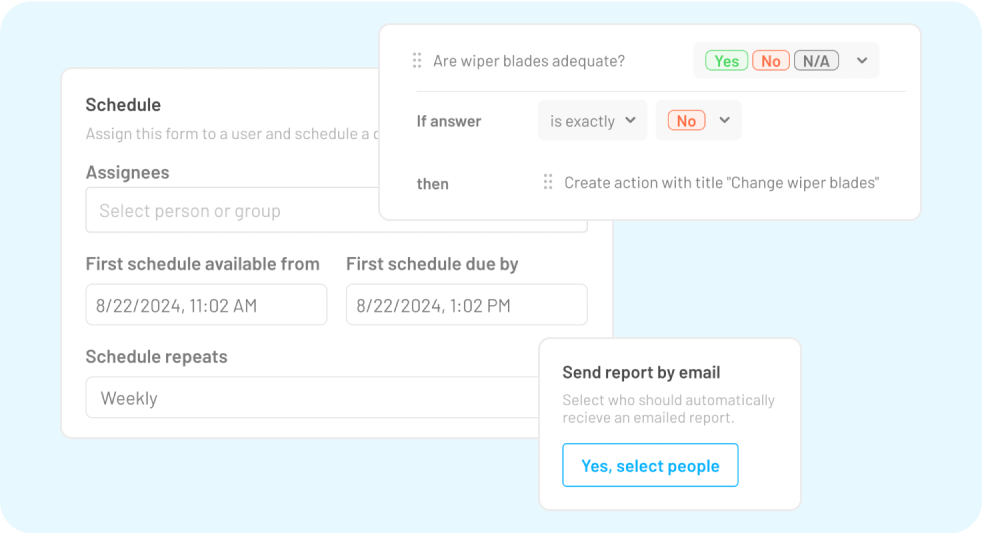Pick the N/A response chip
Screen dimensions: 982x533
tap(816, 61)
